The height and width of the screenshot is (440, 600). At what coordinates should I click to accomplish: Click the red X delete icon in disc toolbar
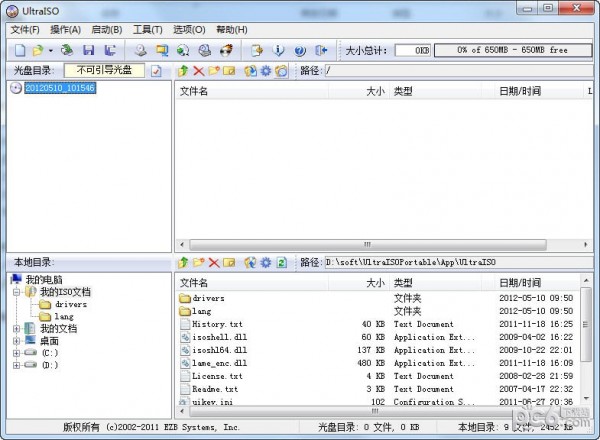tap(198, 71)
